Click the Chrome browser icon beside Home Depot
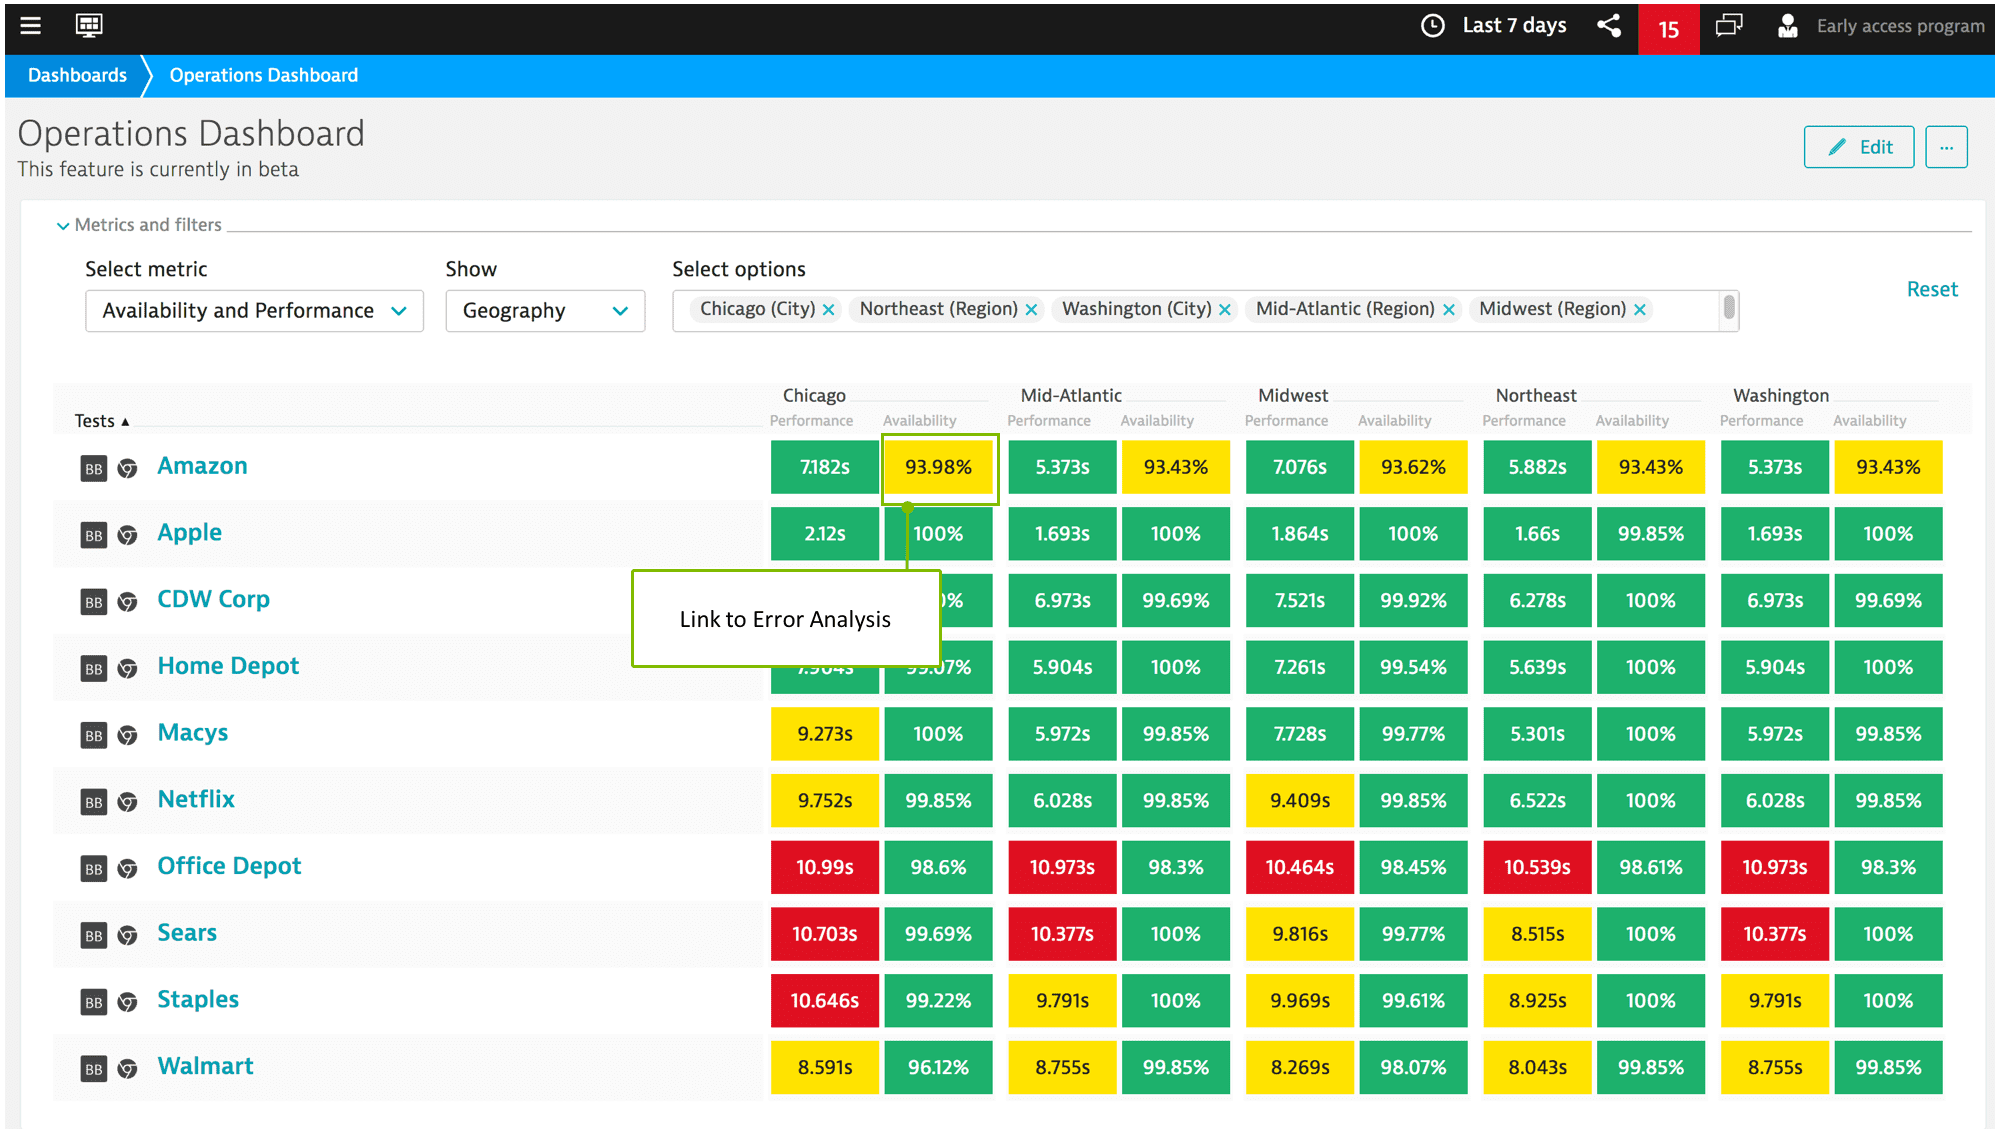The width and height of the screenshot is (2000, 1129). (x=127, y=669)
